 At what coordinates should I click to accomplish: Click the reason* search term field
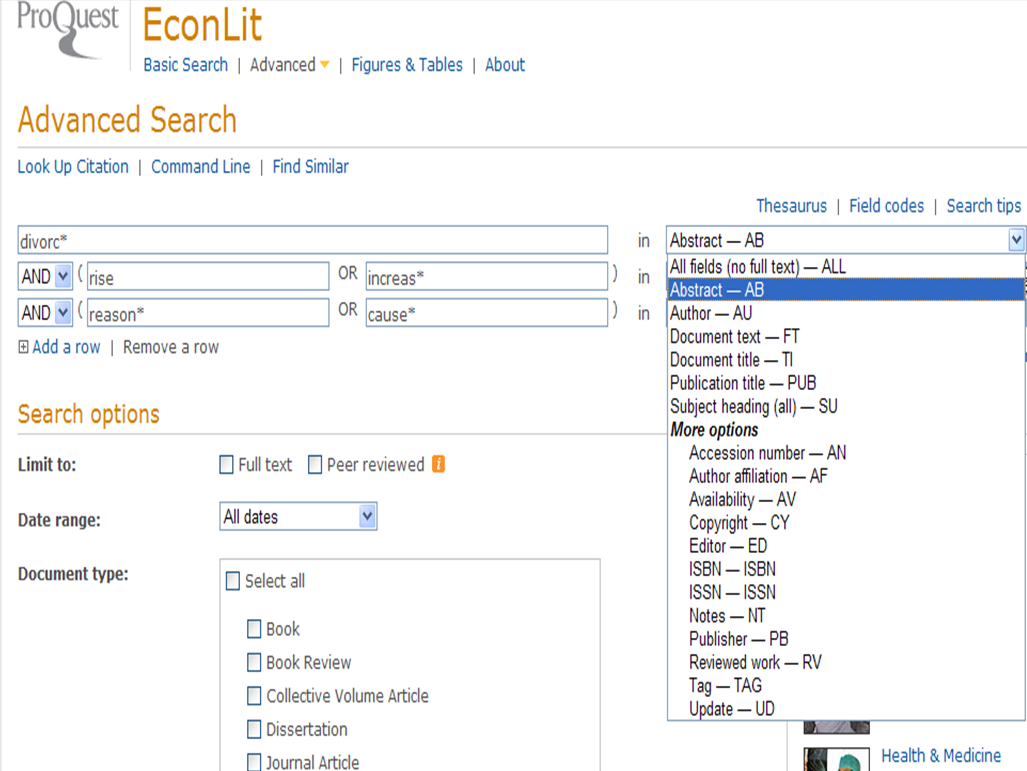coord(208,312)
